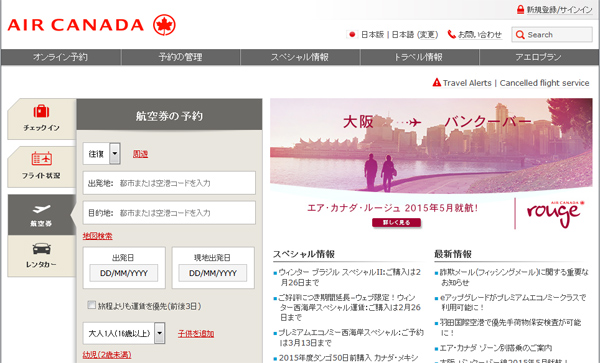Click the 最新情報 section heading
Image resolution: width=600 pixels, height=363 pixels.
453,254
